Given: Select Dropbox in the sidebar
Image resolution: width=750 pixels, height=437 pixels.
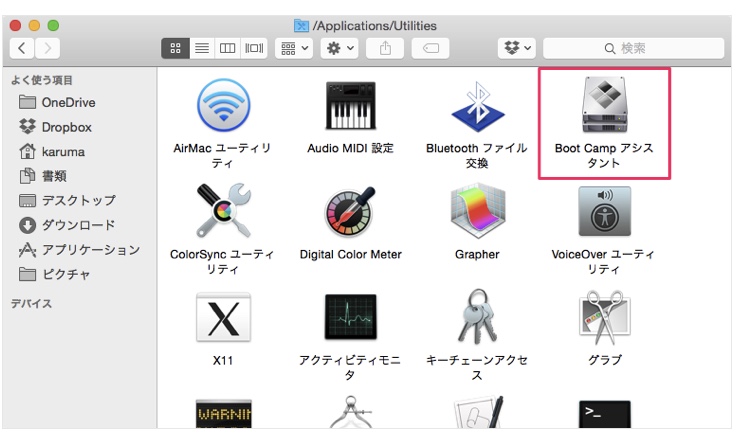Looking at the screenshot, I should (x=66, y=127).
